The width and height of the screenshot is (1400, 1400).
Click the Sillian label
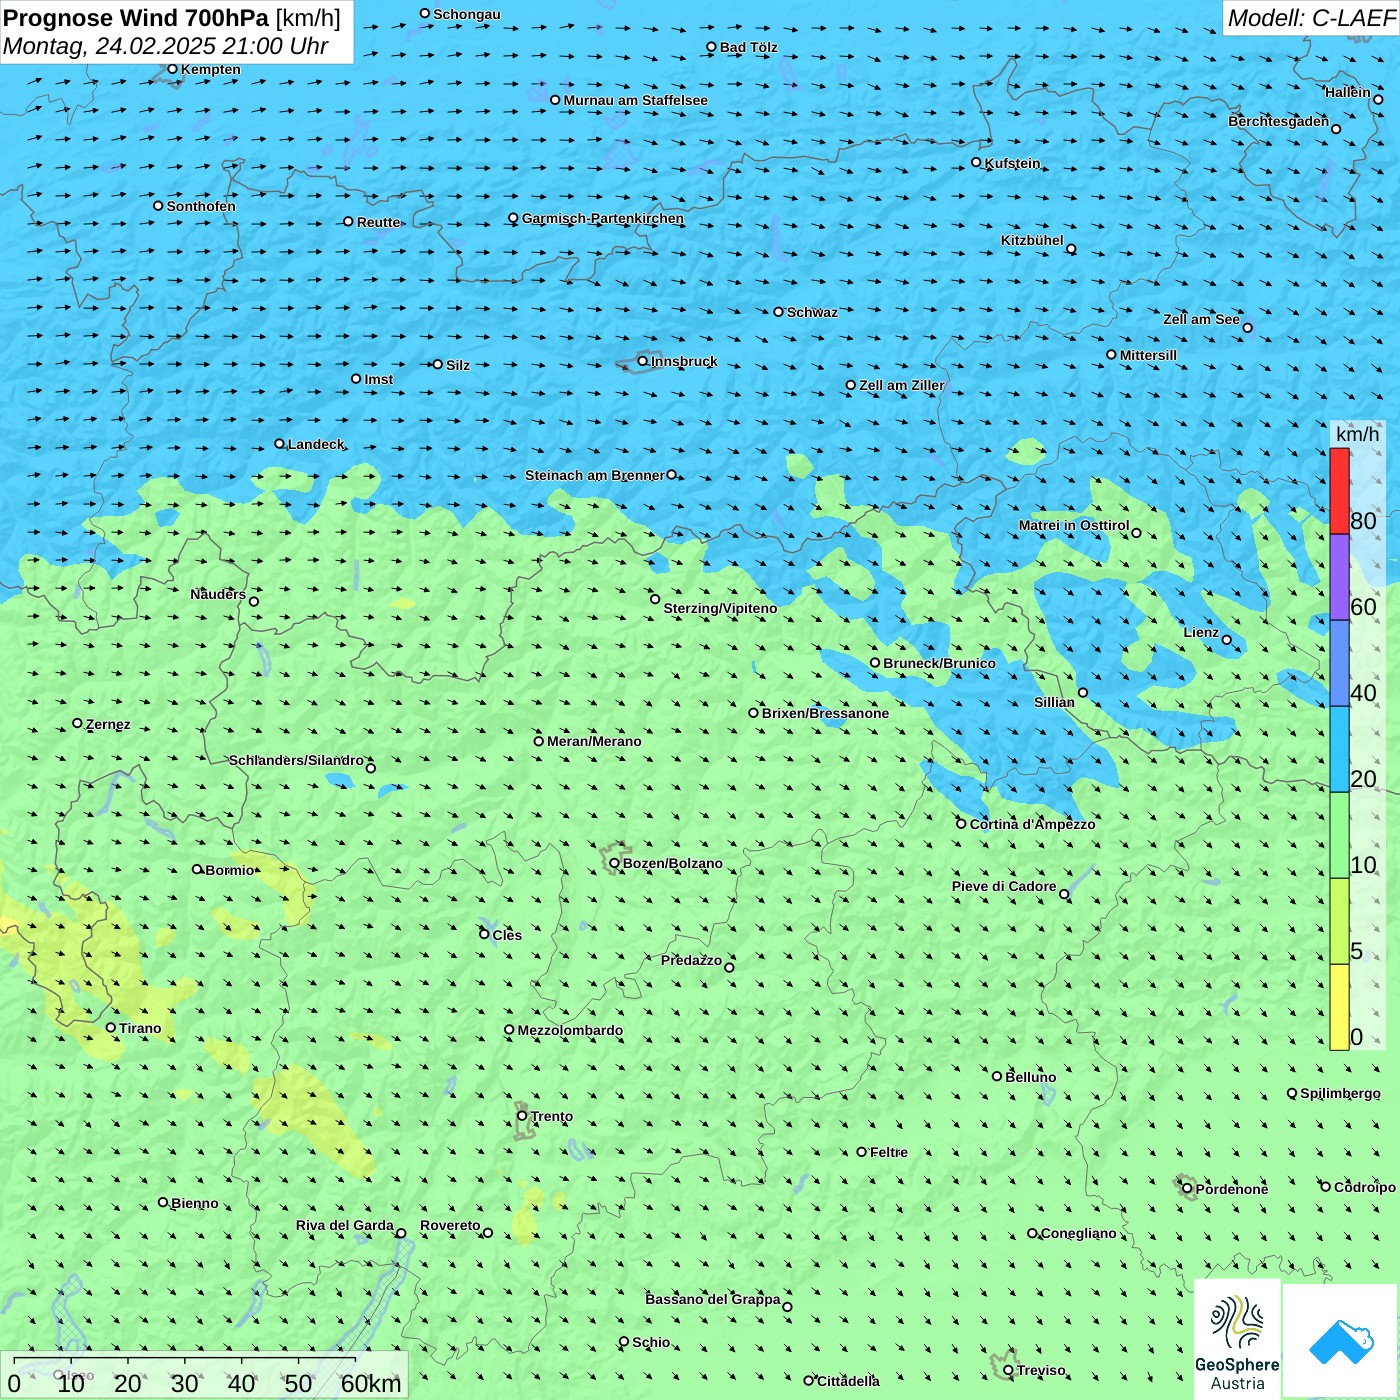point(1055,702)
